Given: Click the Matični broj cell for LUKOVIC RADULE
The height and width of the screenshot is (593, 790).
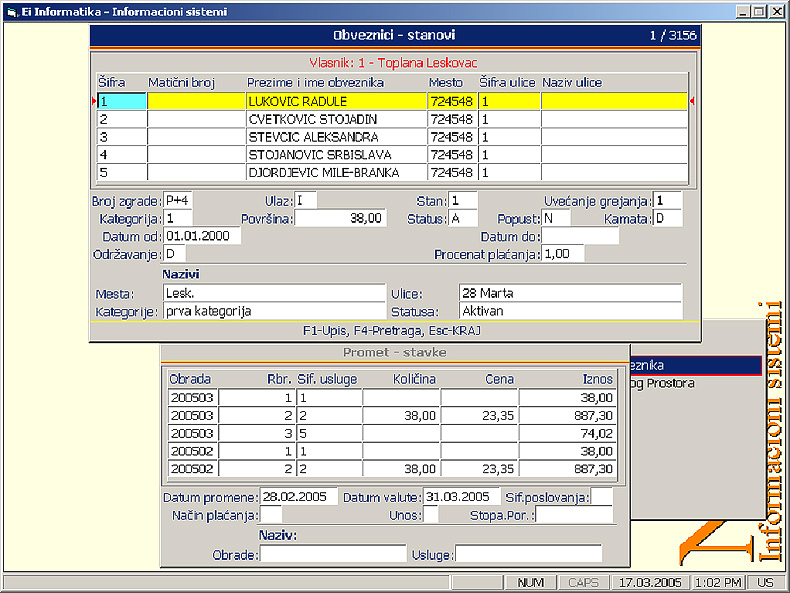Looking at the screenshot, I should tap(196, 101).
